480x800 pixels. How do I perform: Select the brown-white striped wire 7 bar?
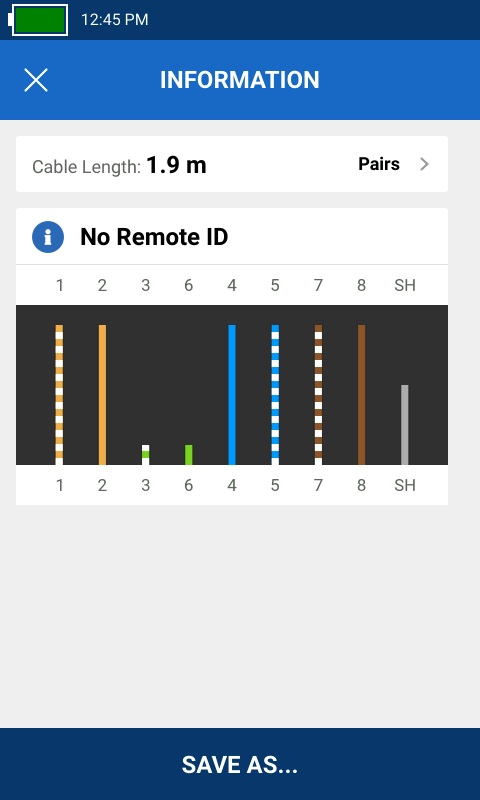coord(318,395)
